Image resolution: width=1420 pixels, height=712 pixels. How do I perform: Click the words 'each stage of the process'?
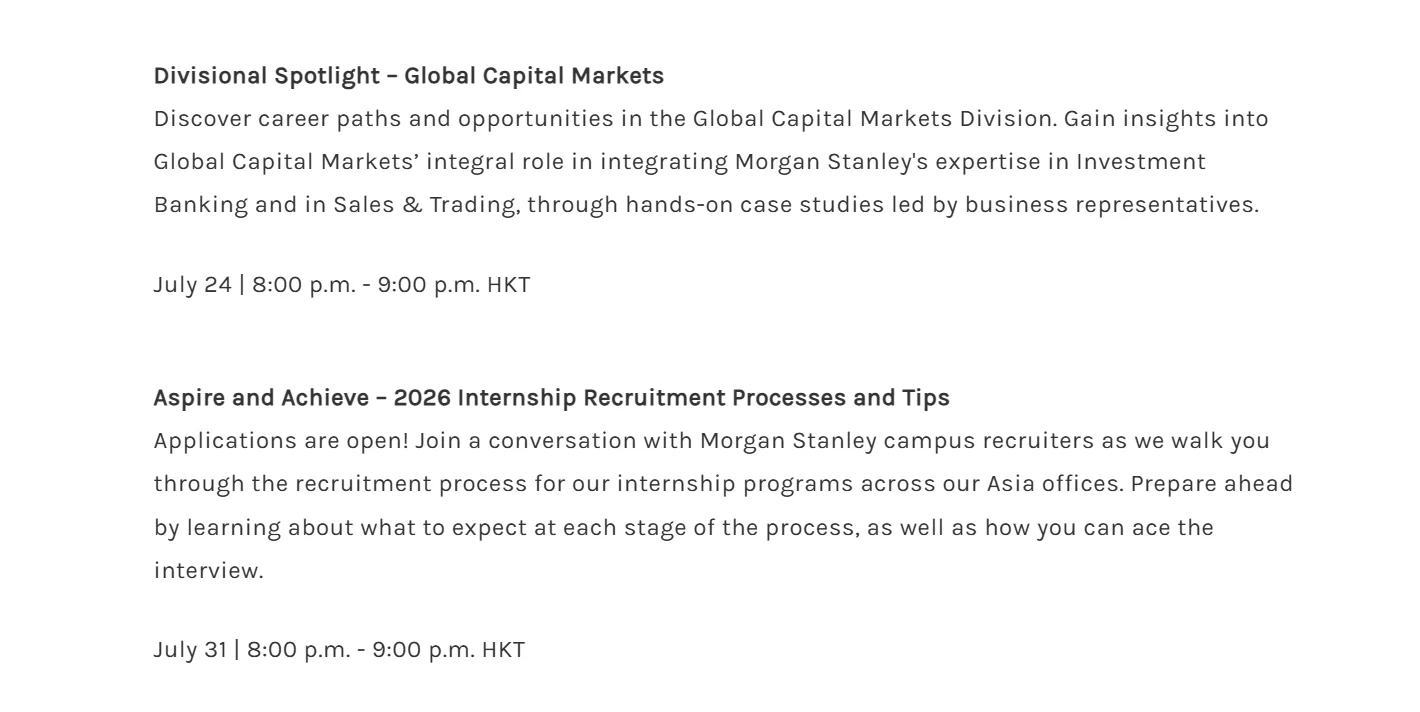pyautogui.click(x=709, y=528)
